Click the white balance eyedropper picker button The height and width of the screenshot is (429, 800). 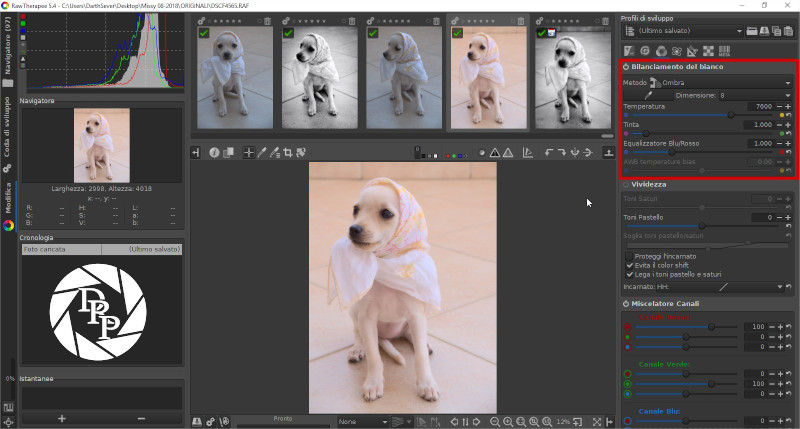(648, 95)
